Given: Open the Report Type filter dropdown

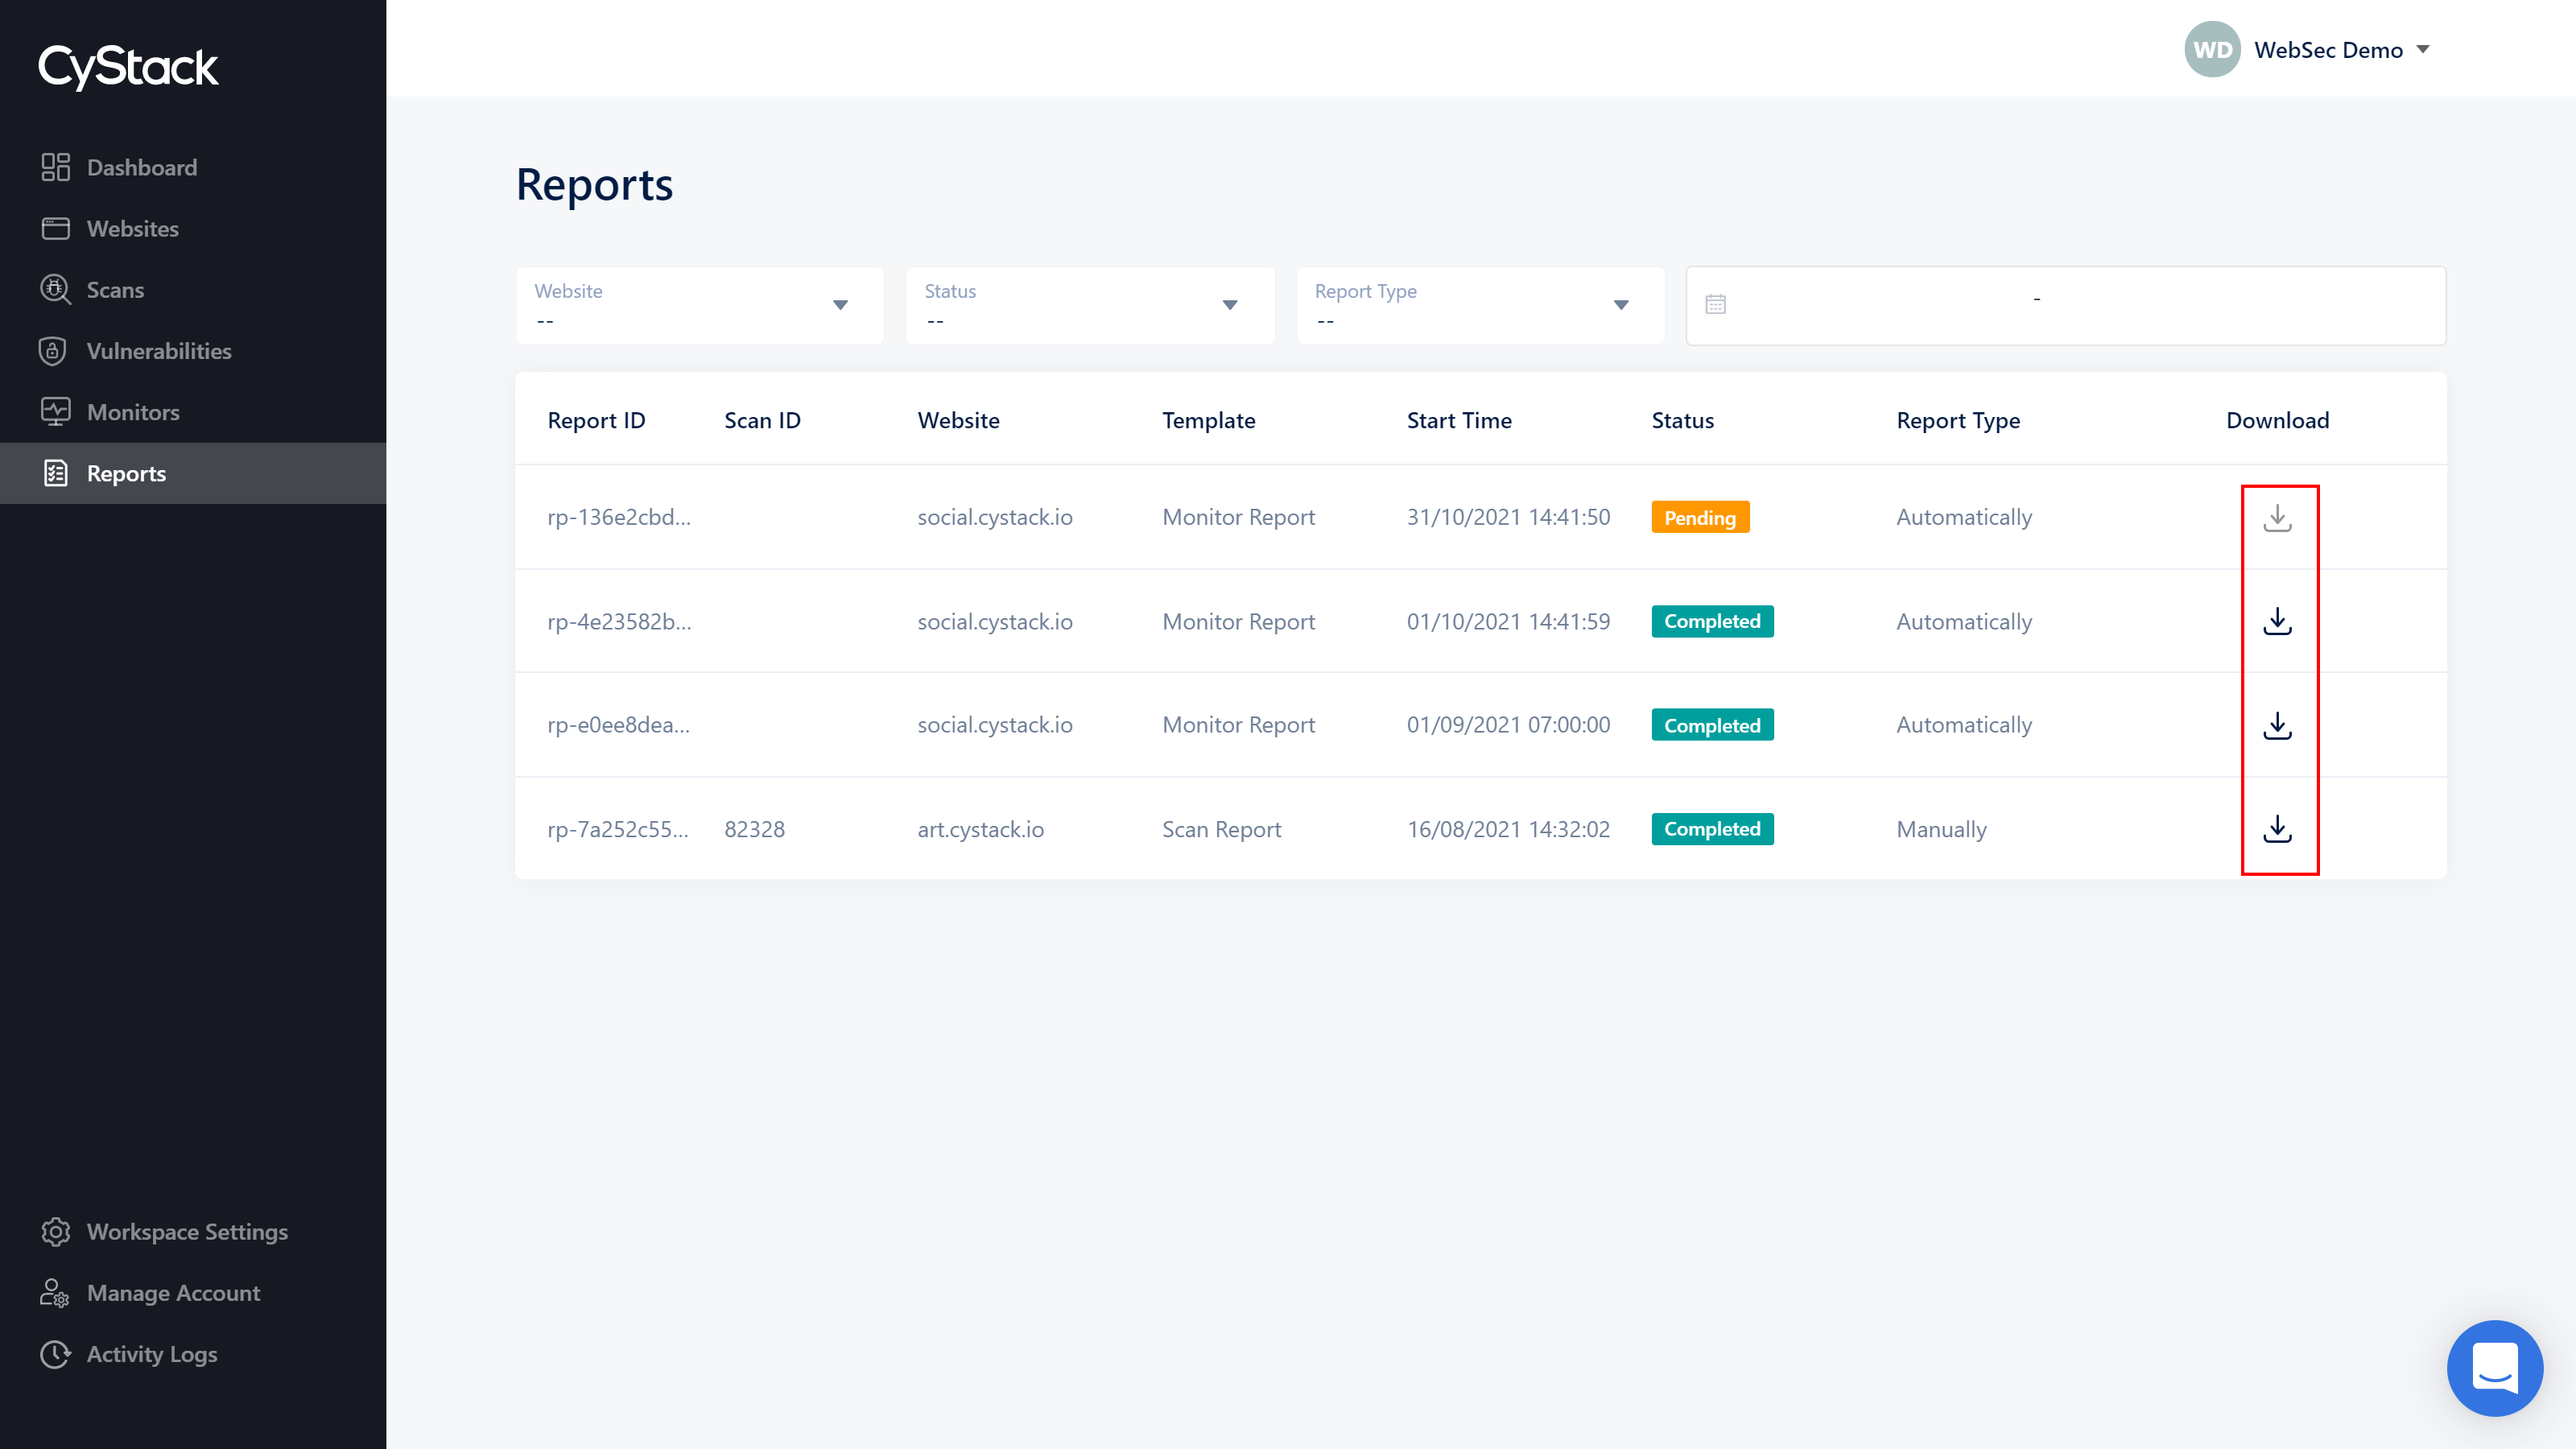Looking at the screenshot, I should point(1481,305).
